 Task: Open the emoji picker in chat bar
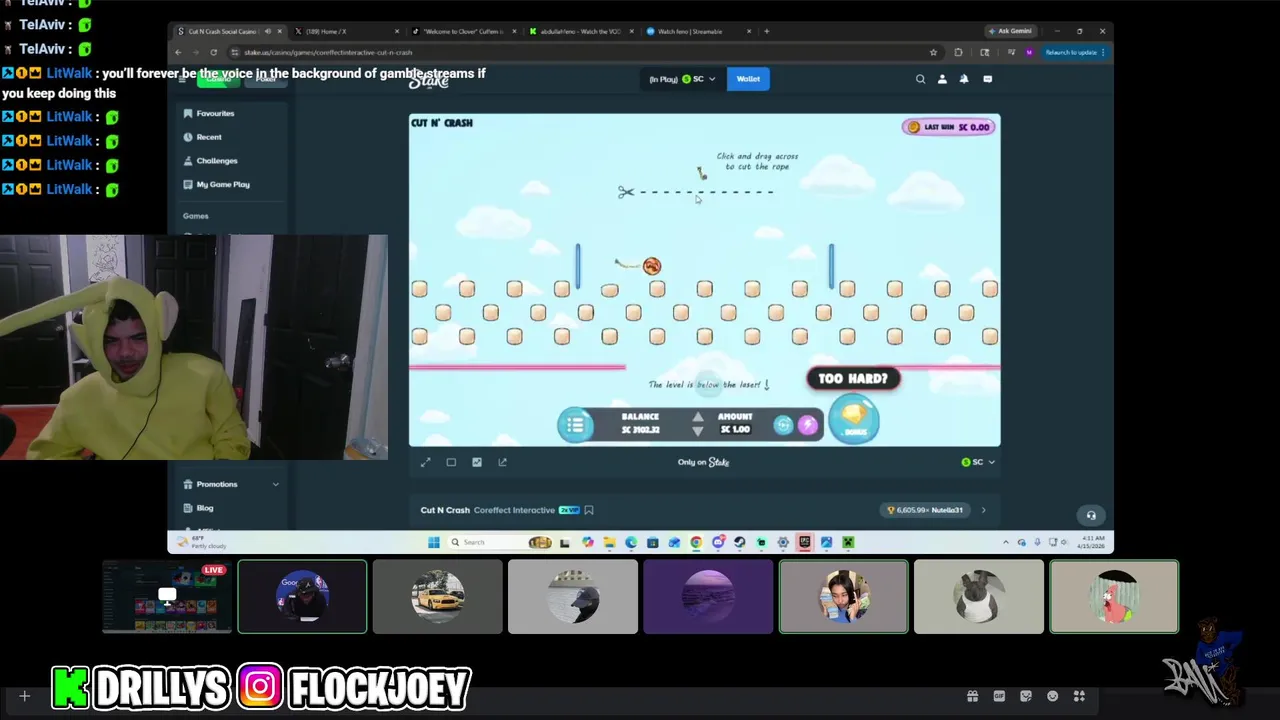point(1052,696)
